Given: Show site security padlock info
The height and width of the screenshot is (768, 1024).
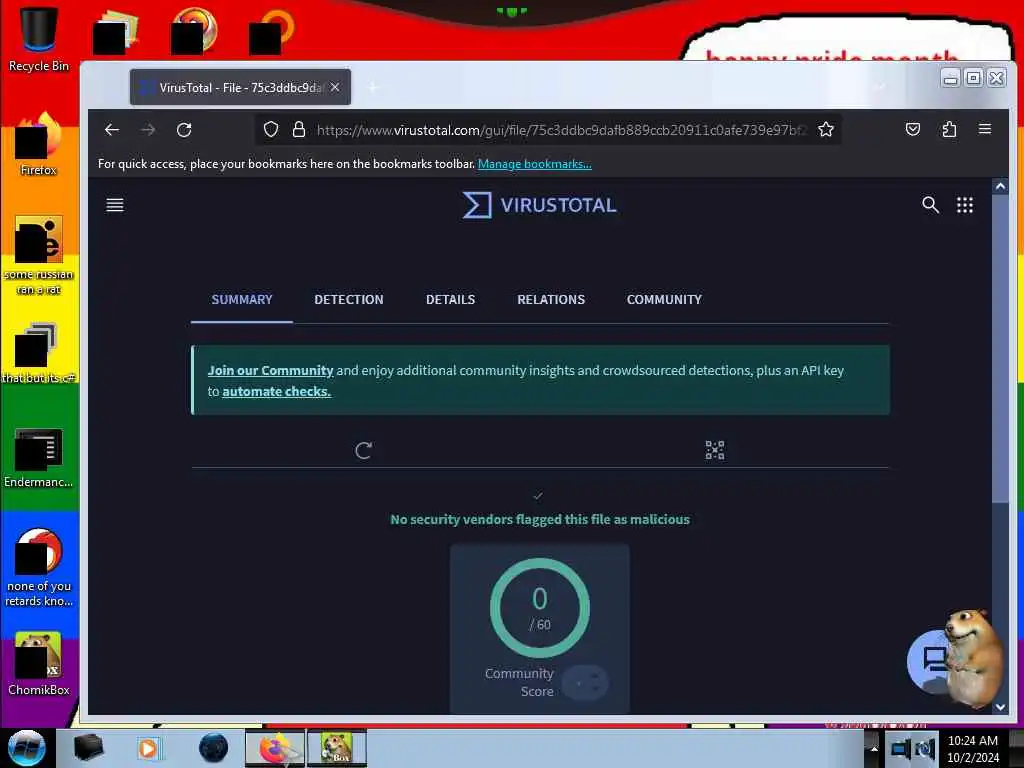Looking at the screenshot, I should [x=299, y=130].
